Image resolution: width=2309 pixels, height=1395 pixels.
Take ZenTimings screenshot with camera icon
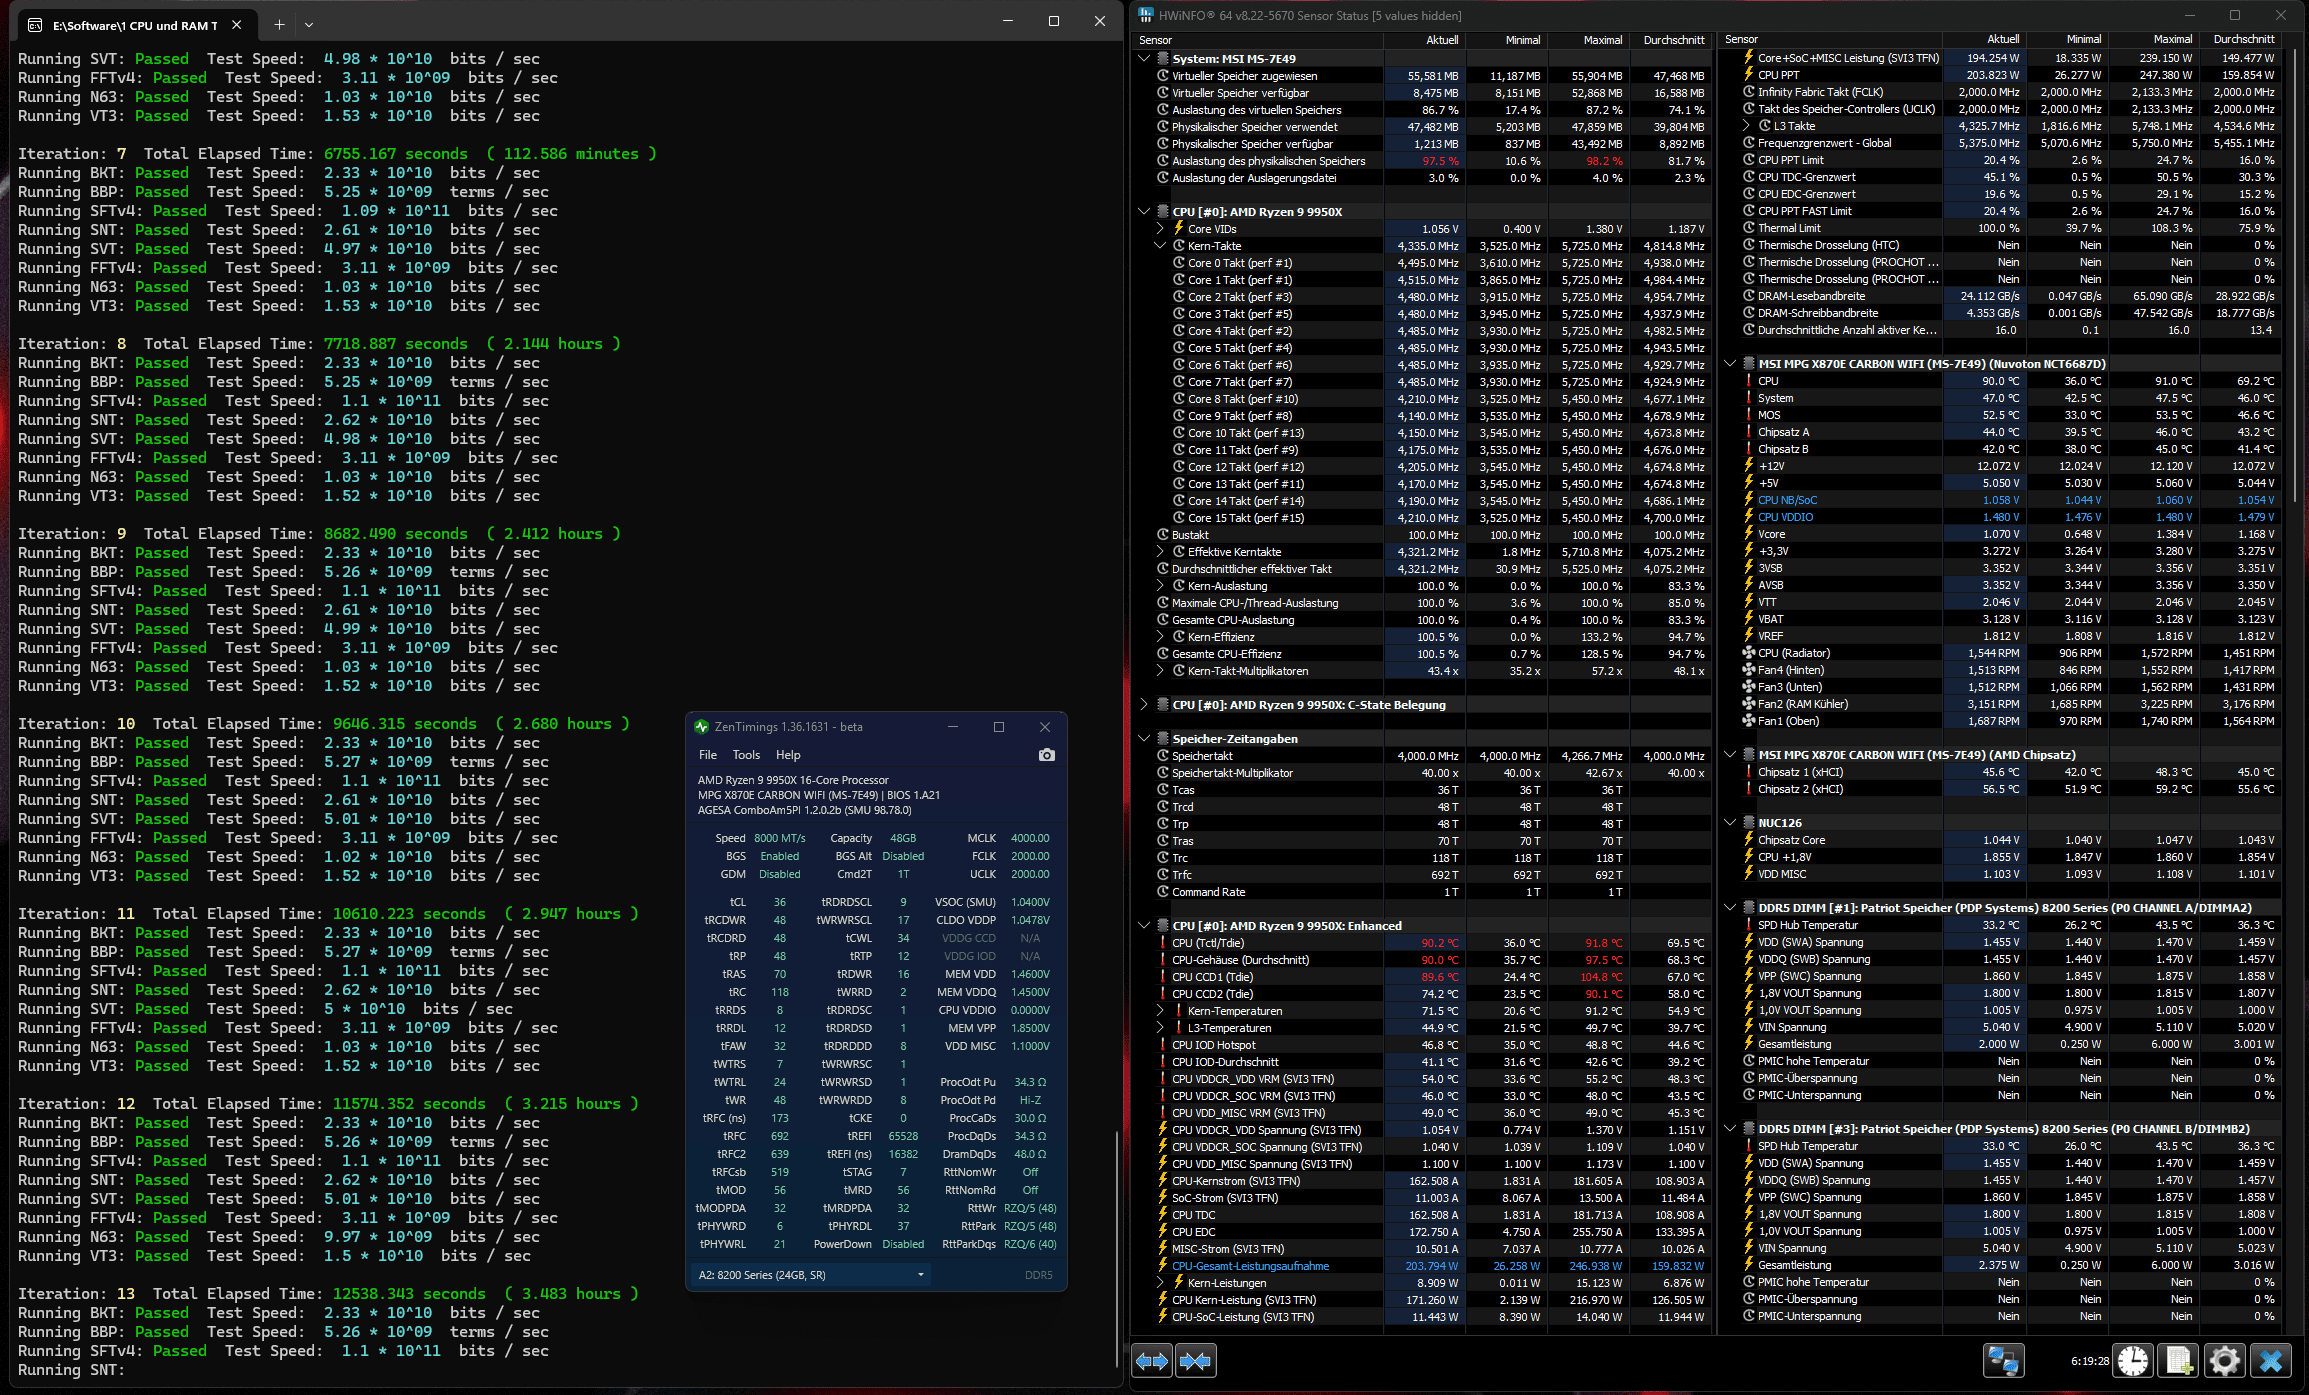pyautogui.click(x=1046, y=755)
